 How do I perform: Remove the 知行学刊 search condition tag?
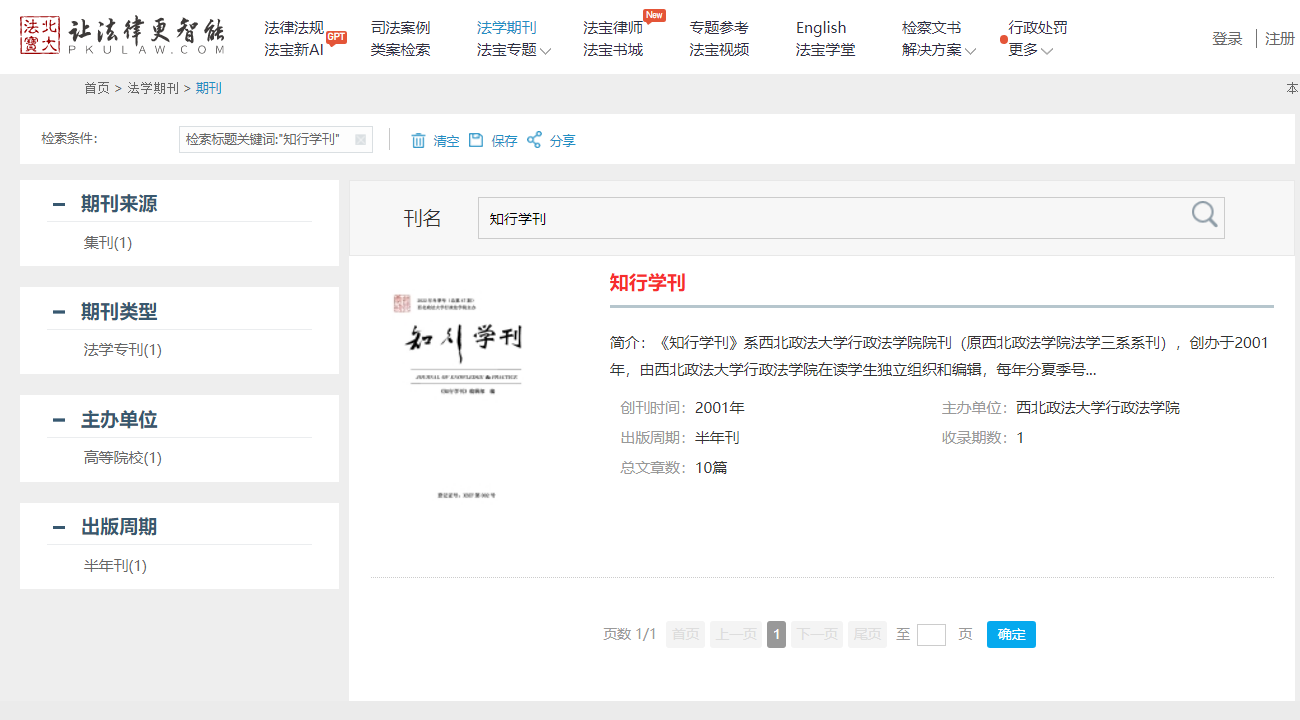[360, 140]
